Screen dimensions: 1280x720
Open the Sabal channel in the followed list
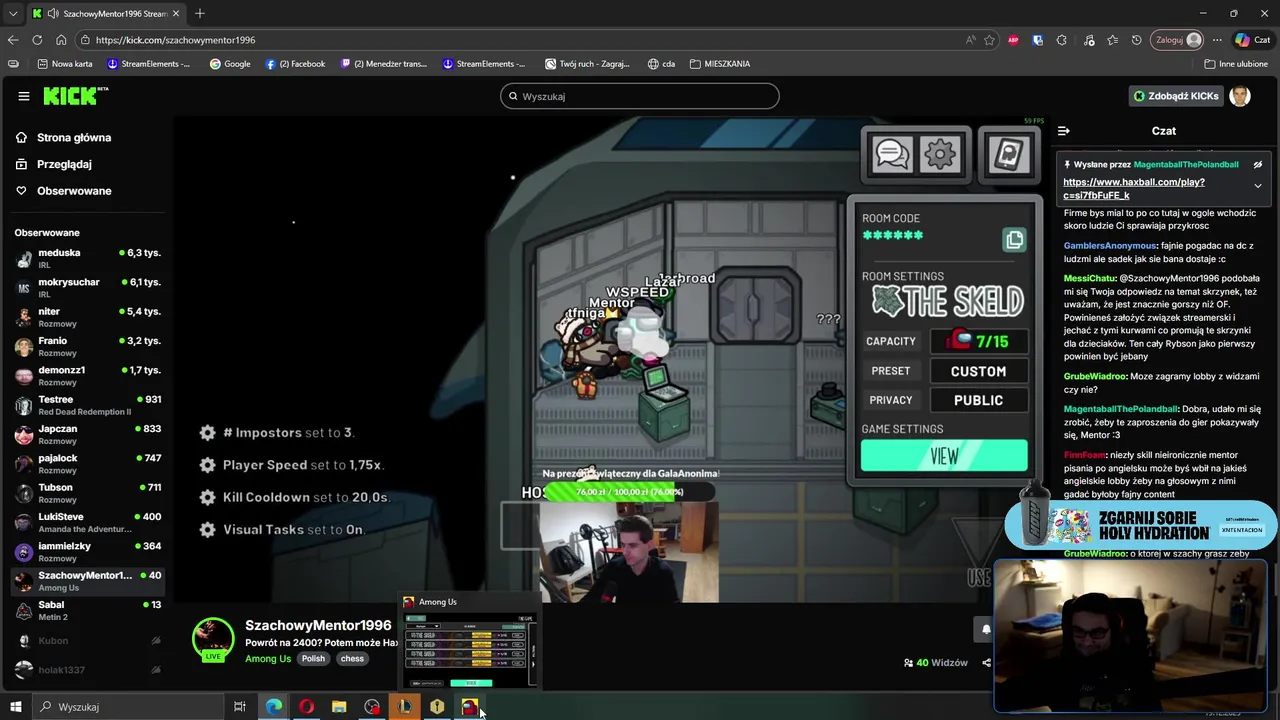tap(88, 610)
